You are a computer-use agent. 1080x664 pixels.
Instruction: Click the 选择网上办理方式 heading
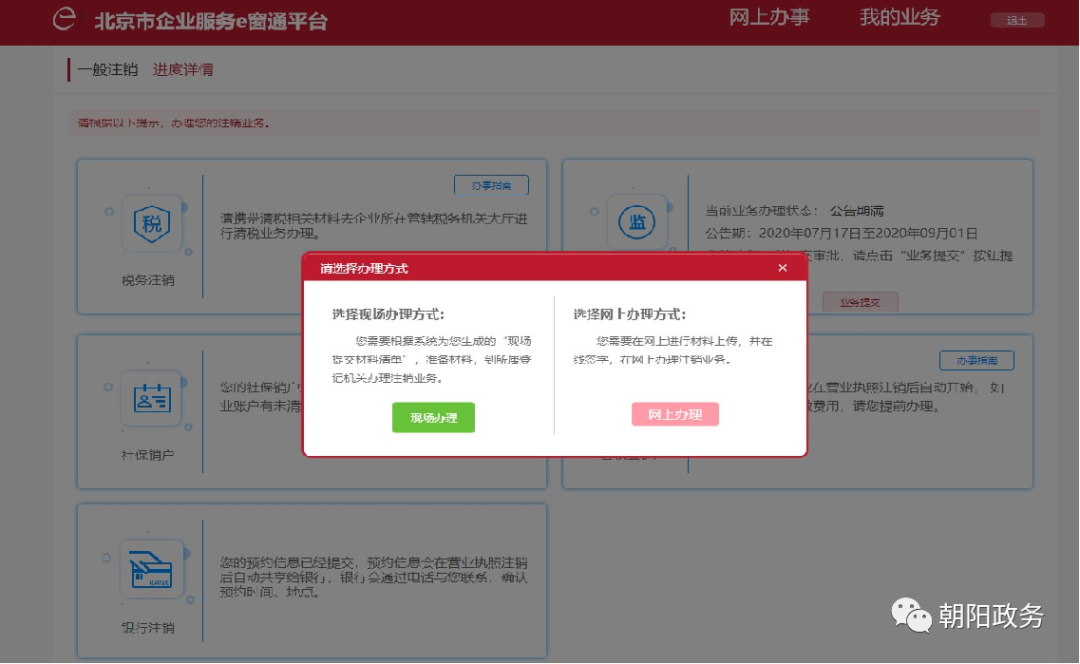(630, 314)
